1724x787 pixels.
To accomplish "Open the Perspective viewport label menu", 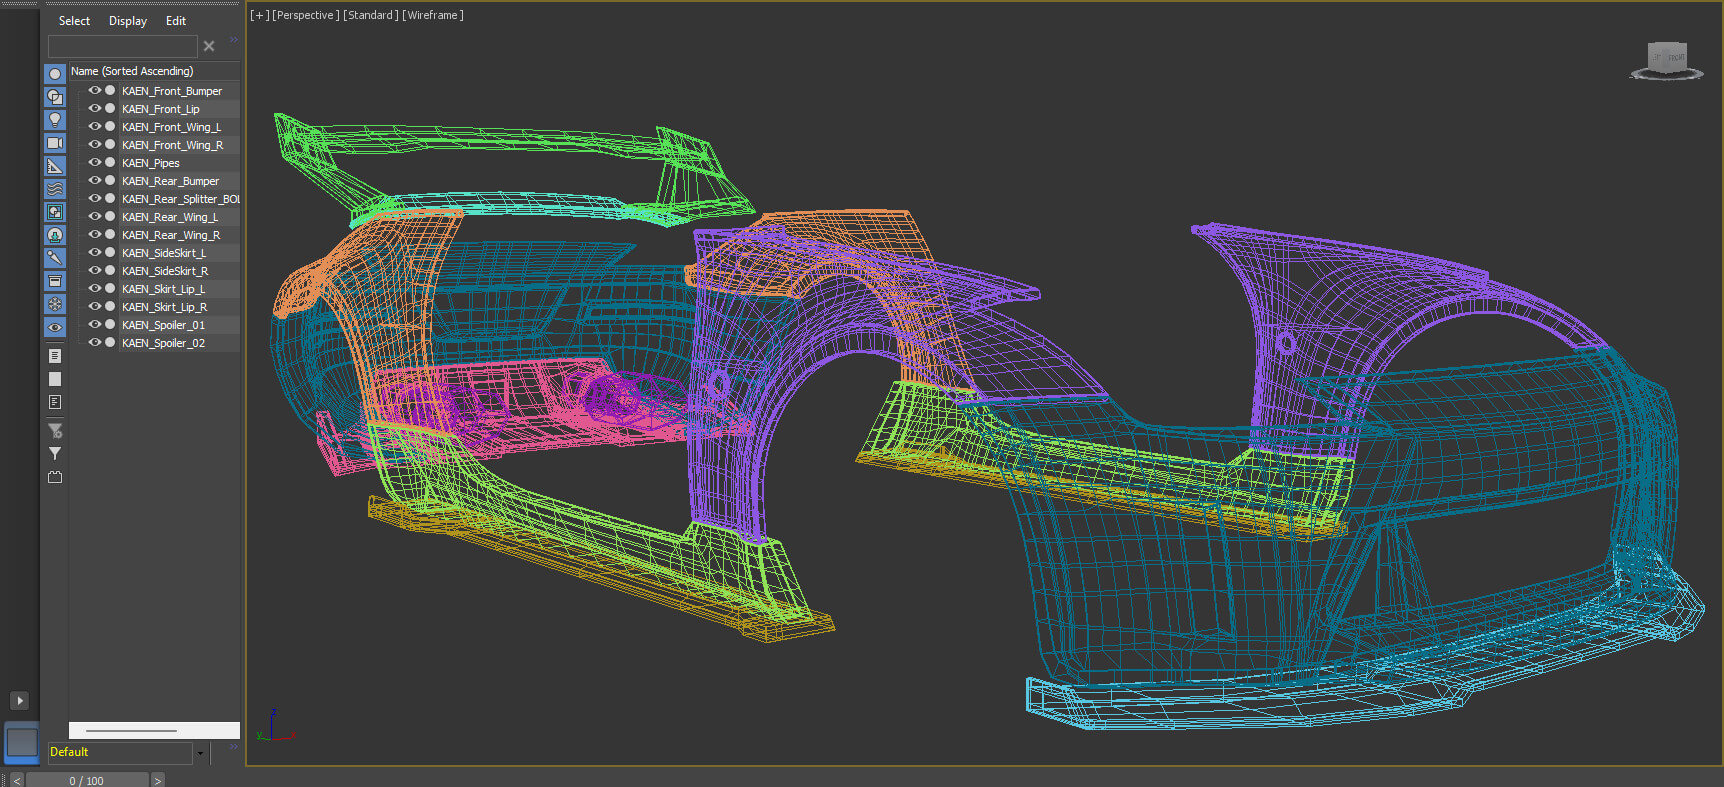I will click(x=306, y=15).
